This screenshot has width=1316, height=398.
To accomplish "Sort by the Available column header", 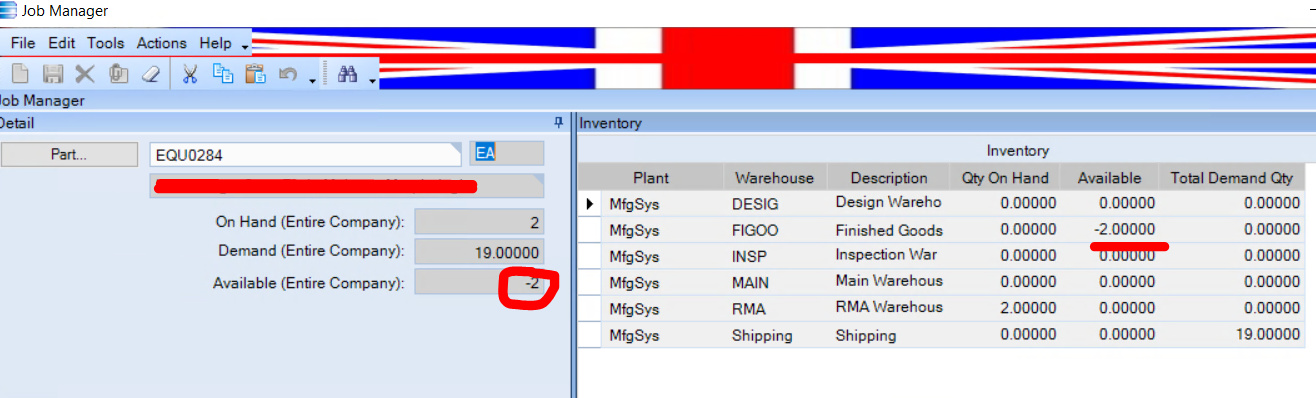I will pos(1109,178).
